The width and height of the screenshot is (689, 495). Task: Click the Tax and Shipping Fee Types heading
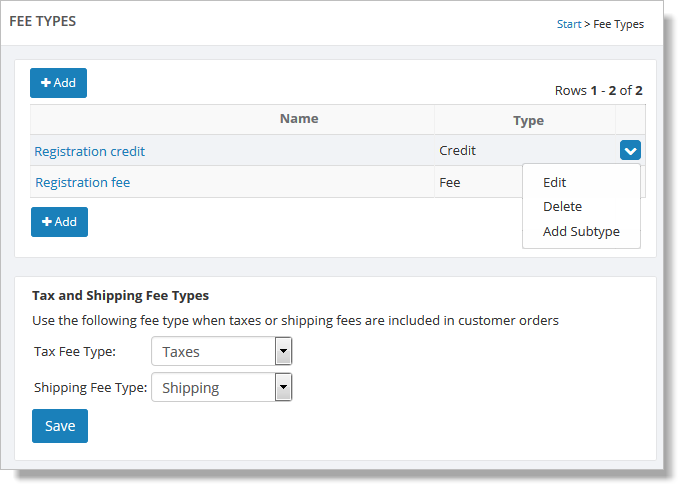tap(120, 296)
